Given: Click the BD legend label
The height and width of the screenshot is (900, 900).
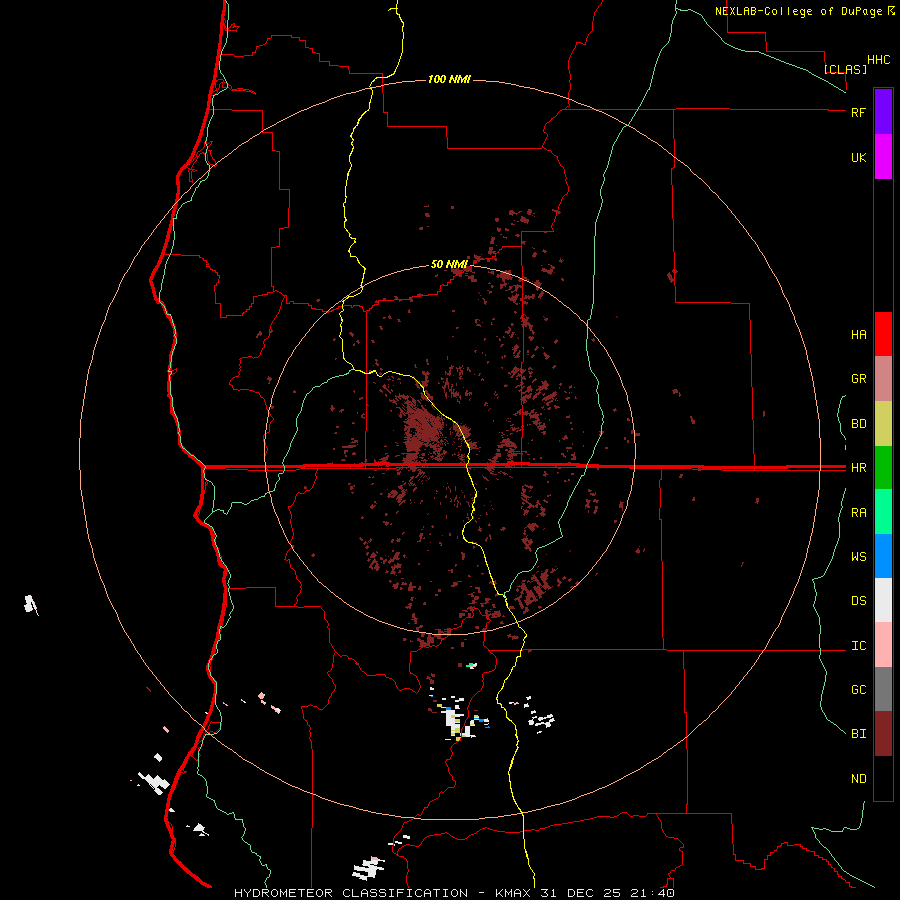Looking at the screenshot, I should (858, 424).
